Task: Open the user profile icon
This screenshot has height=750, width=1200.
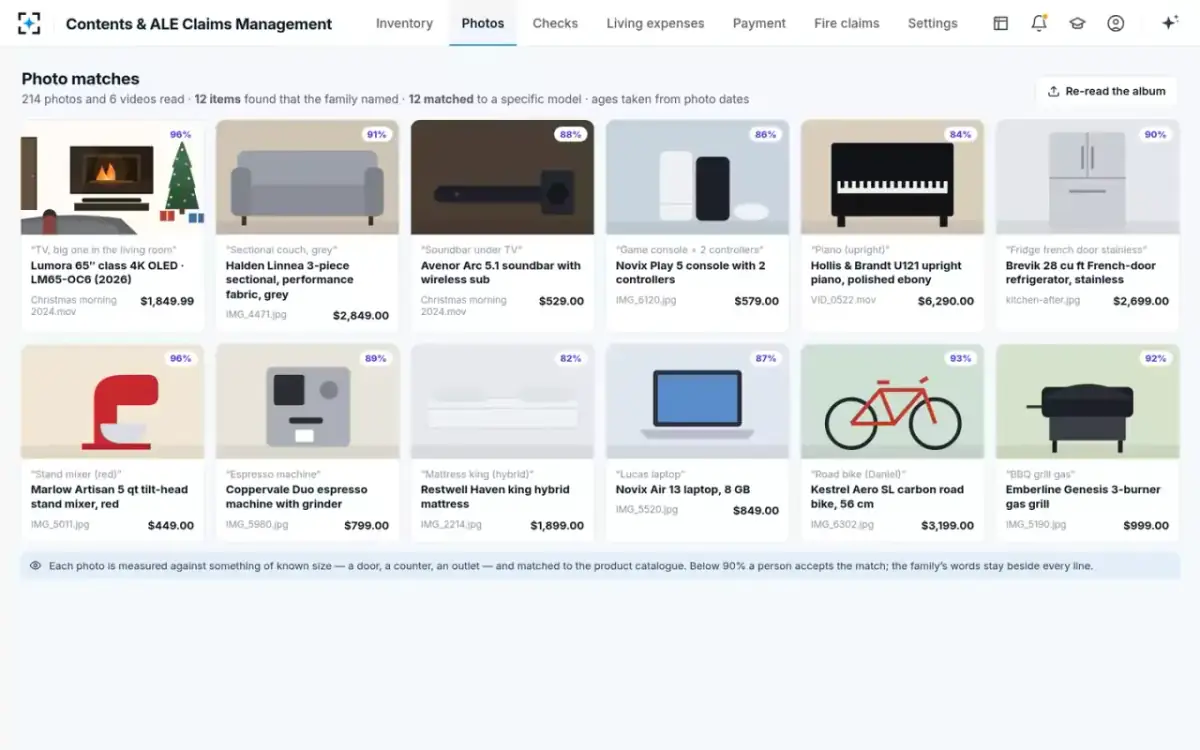Action: tap(1116, 23)
